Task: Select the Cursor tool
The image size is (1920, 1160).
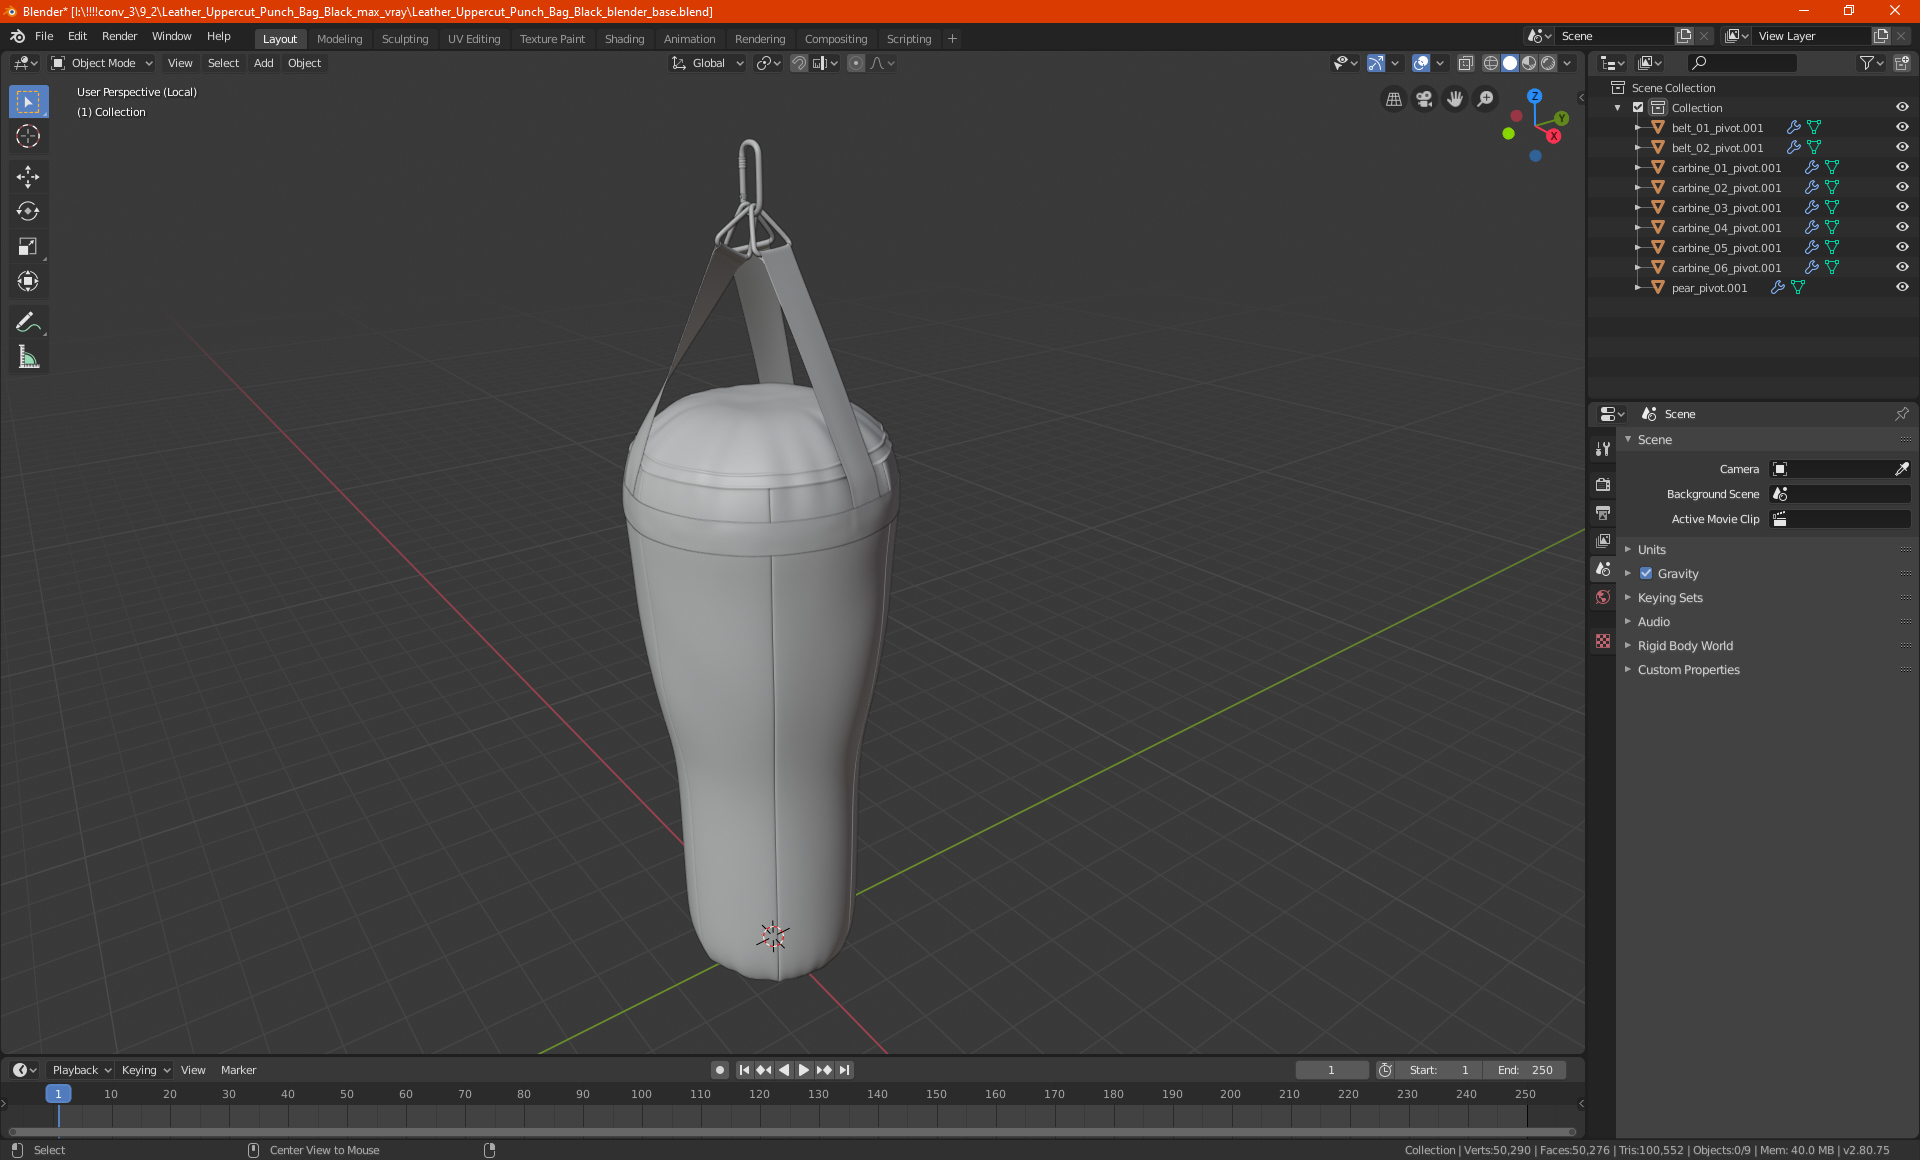Action: [x=28, y=137]
